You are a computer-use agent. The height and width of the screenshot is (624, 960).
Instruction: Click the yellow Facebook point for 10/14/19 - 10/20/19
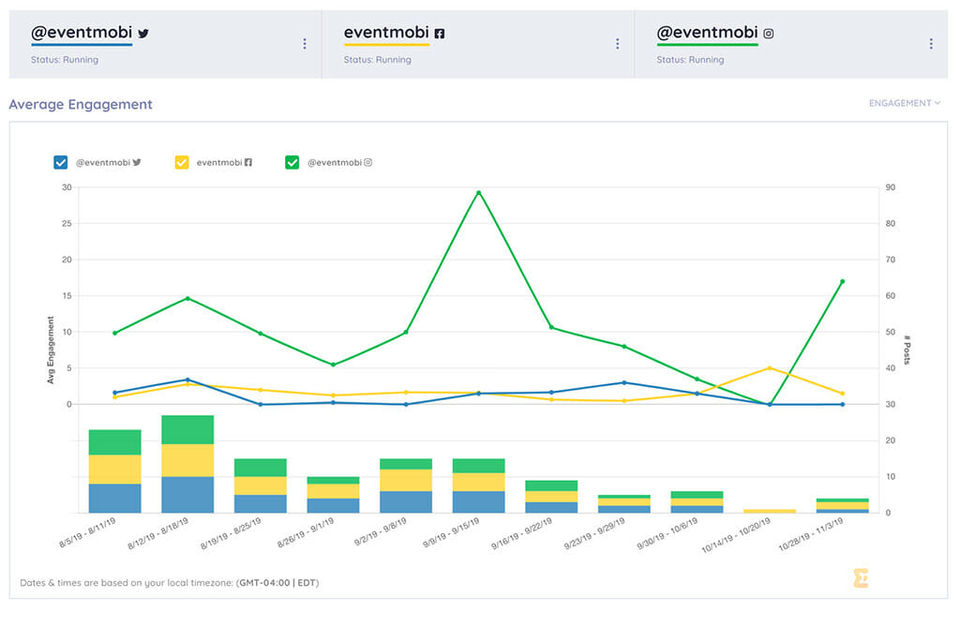[770, 368]
